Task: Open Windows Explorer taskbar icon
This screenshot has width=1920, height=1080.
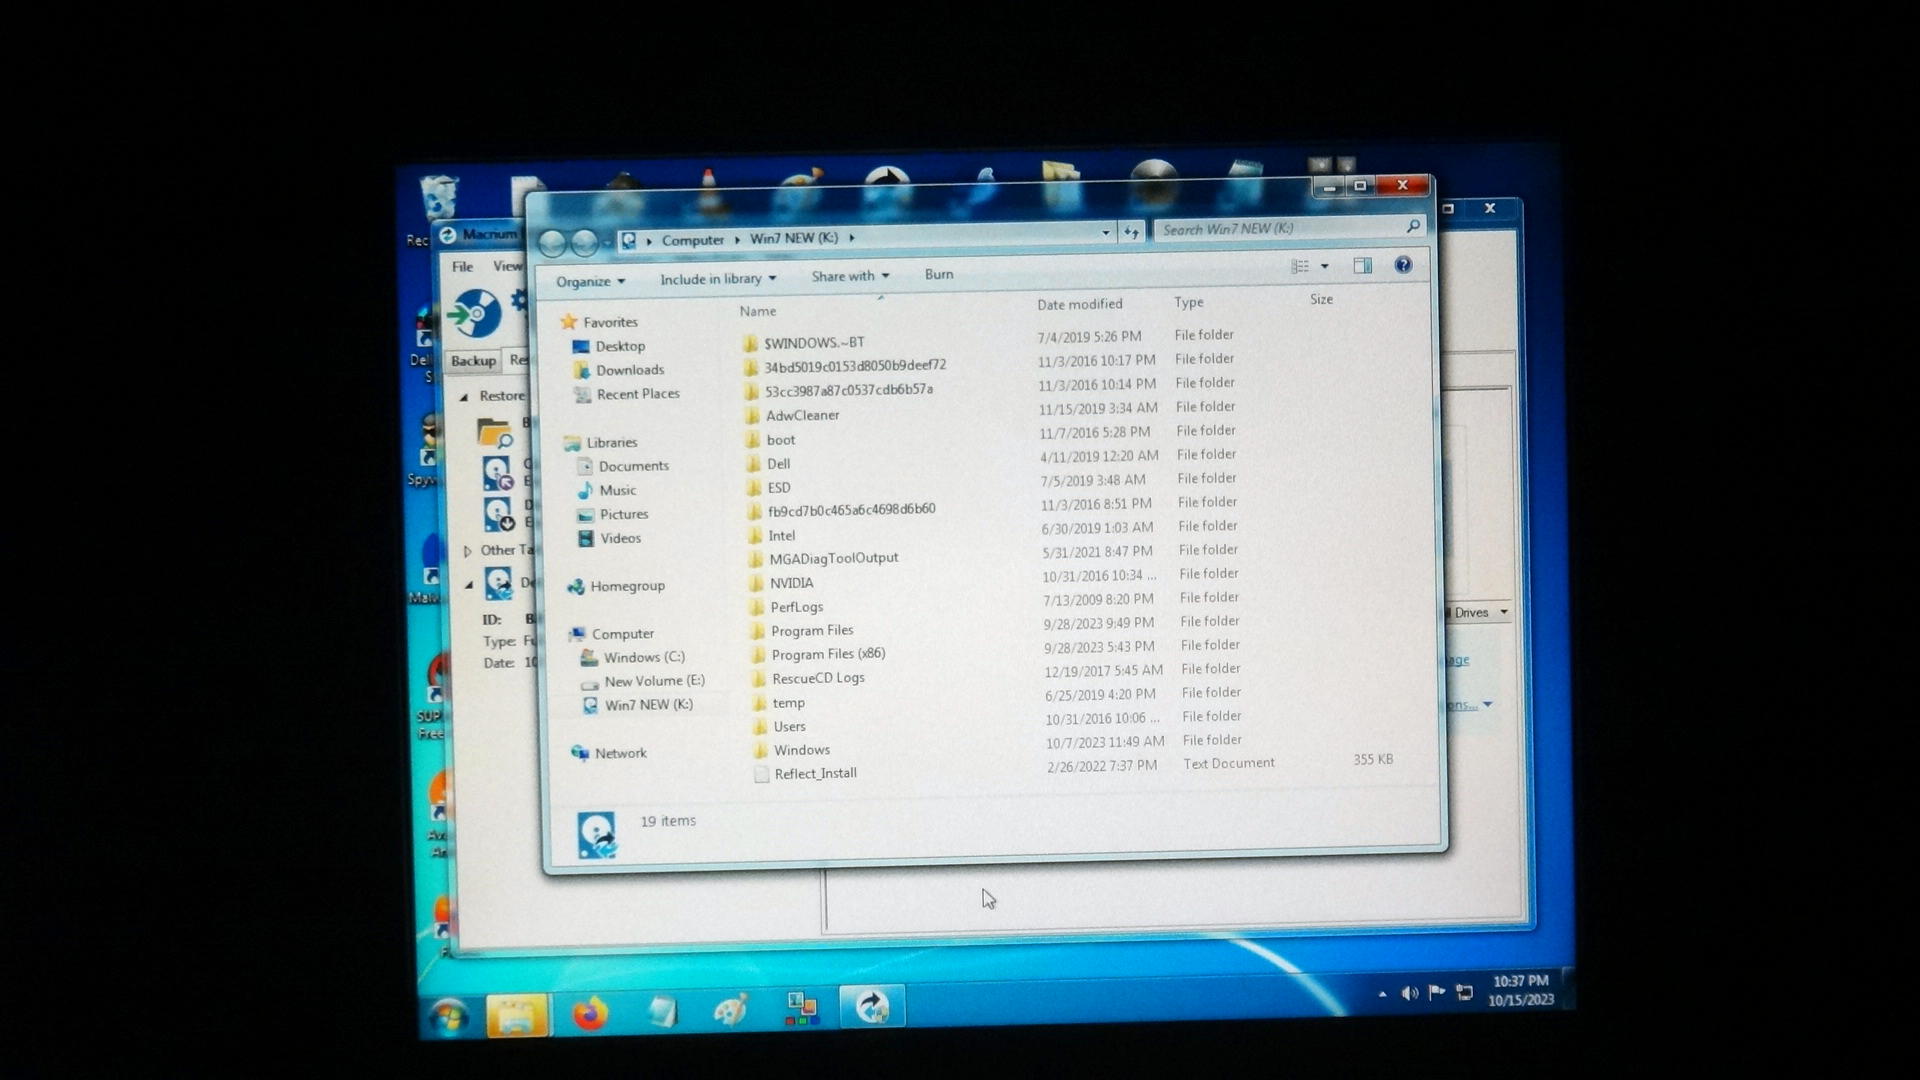Action: 517,1016
